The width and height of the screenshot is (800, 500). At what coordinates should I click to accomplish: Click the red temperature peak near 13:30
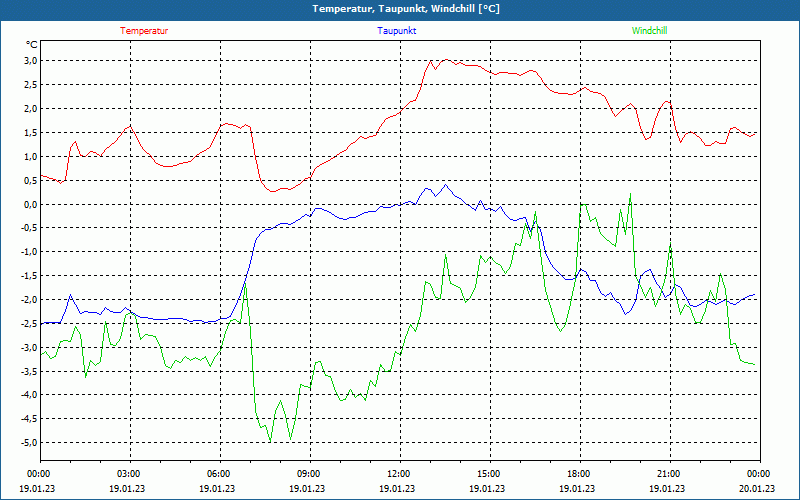[x=446, y=60]
